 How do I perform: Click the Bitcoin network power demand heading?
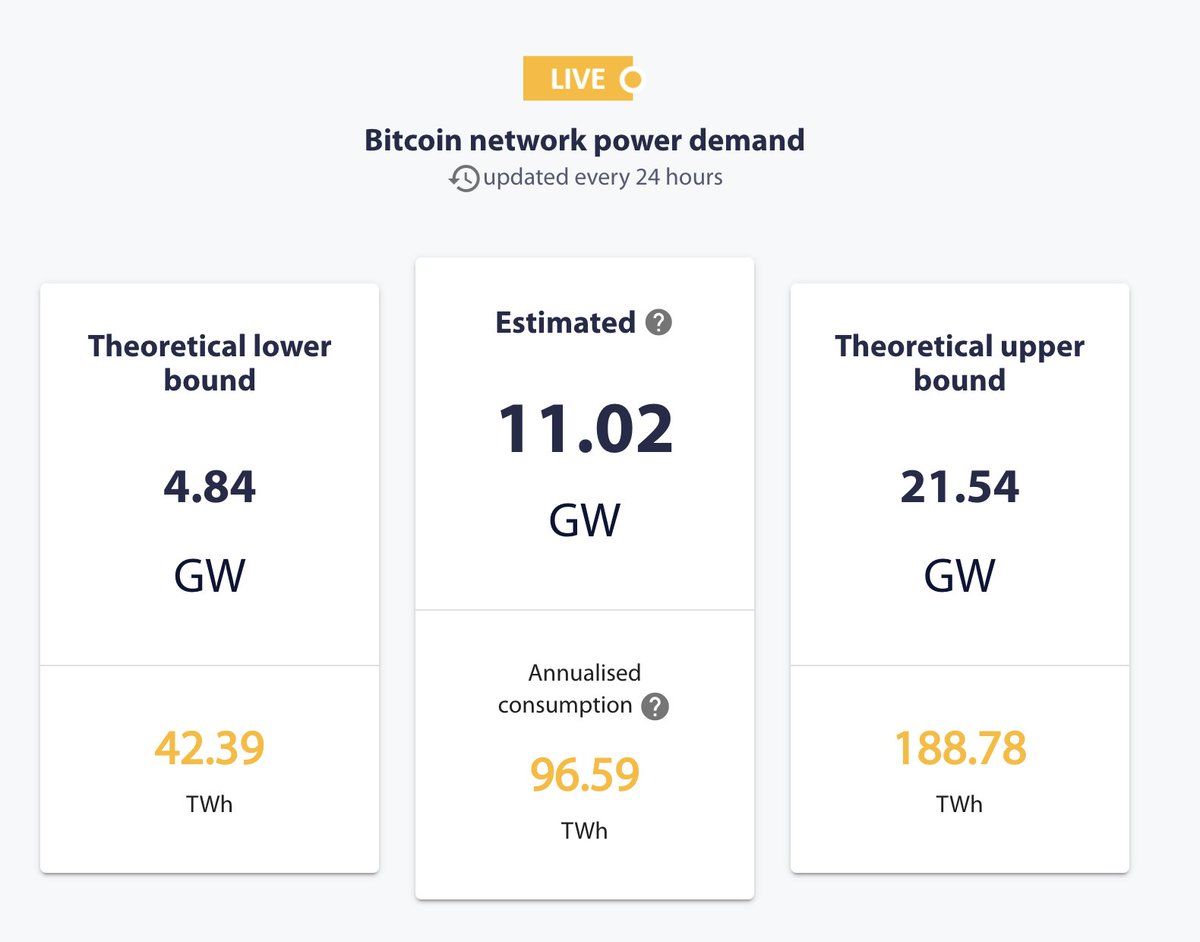pos(584,140)
